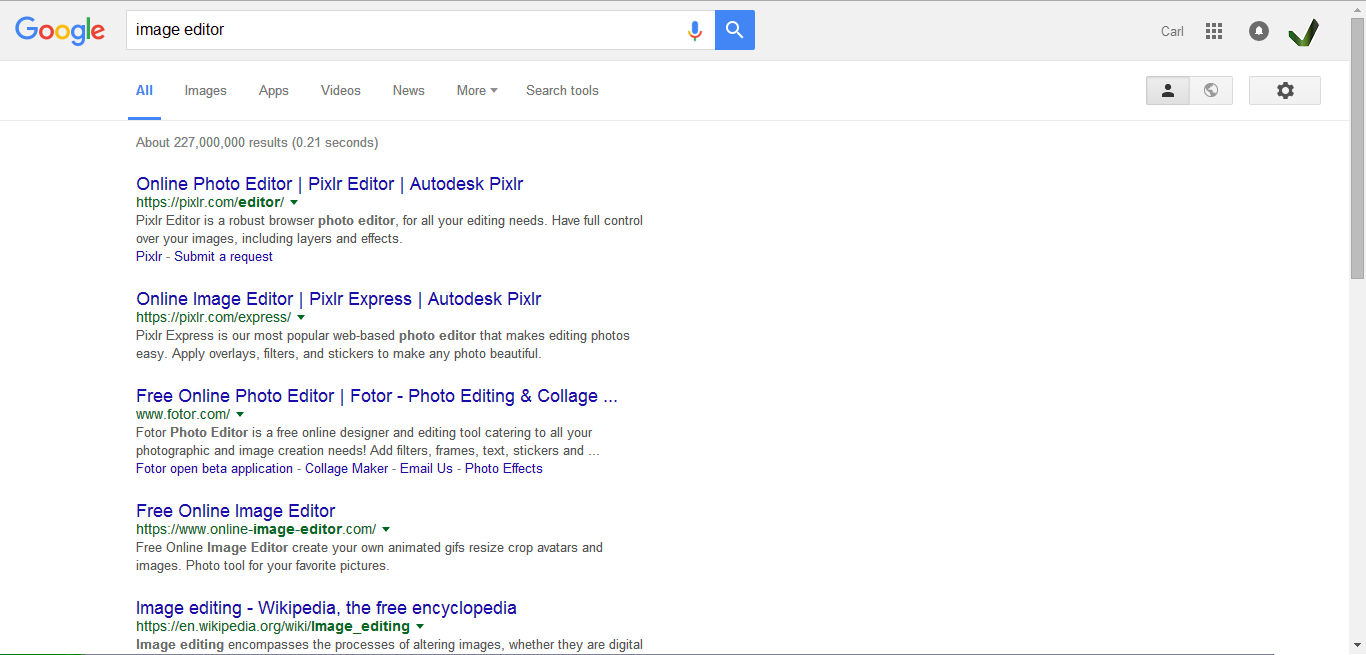
Task: Select the All tab
Action: (144, 90)
